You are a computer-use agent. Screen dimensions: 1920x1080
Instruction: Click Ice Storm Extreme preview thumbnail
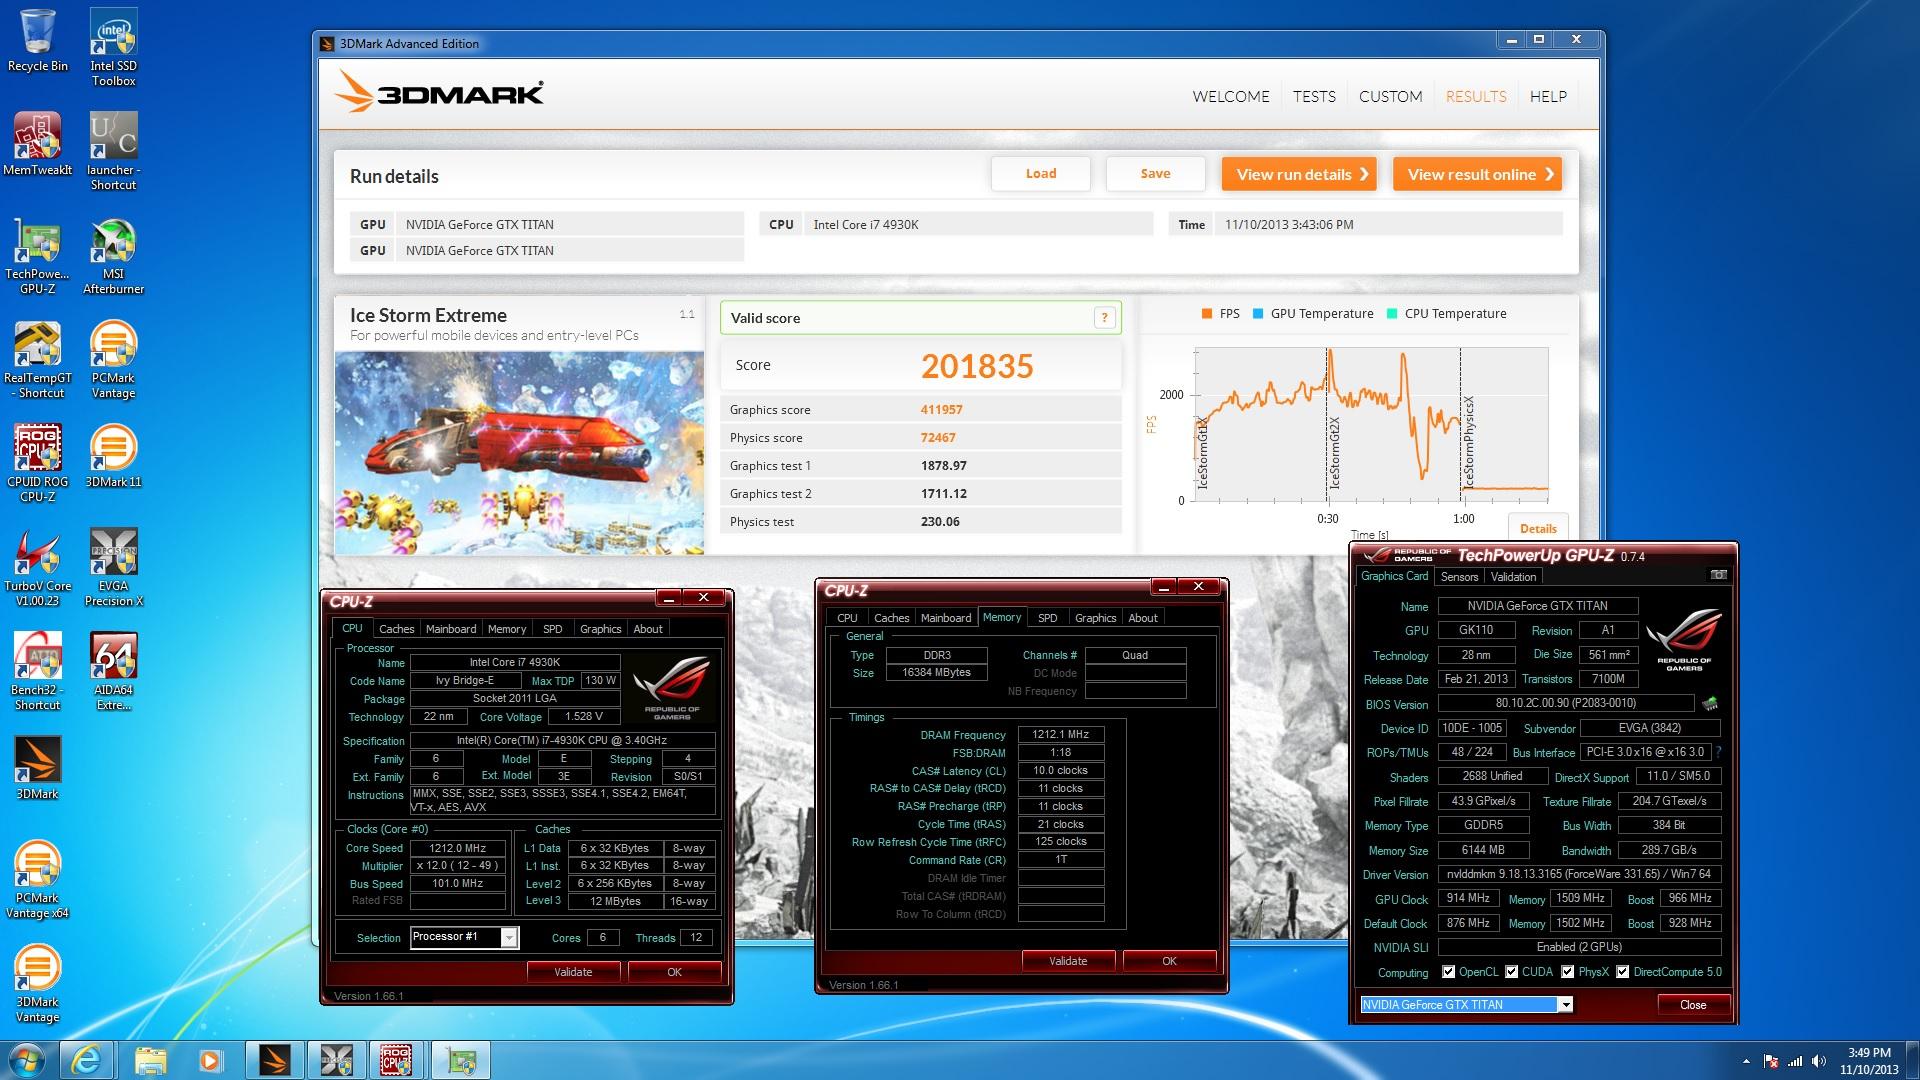[519, 453]
